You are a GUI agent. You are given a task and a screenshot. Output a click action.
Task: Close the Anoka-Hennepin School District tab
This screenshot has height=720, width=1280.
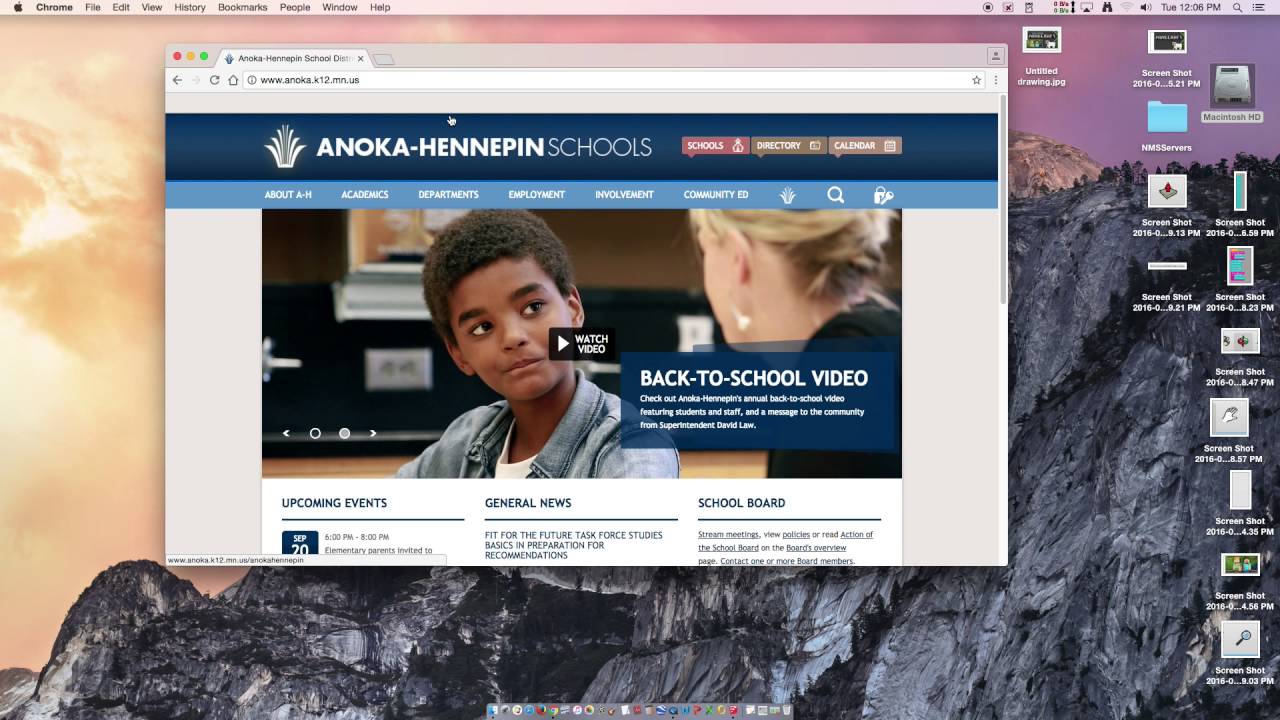tap(361, 58)
